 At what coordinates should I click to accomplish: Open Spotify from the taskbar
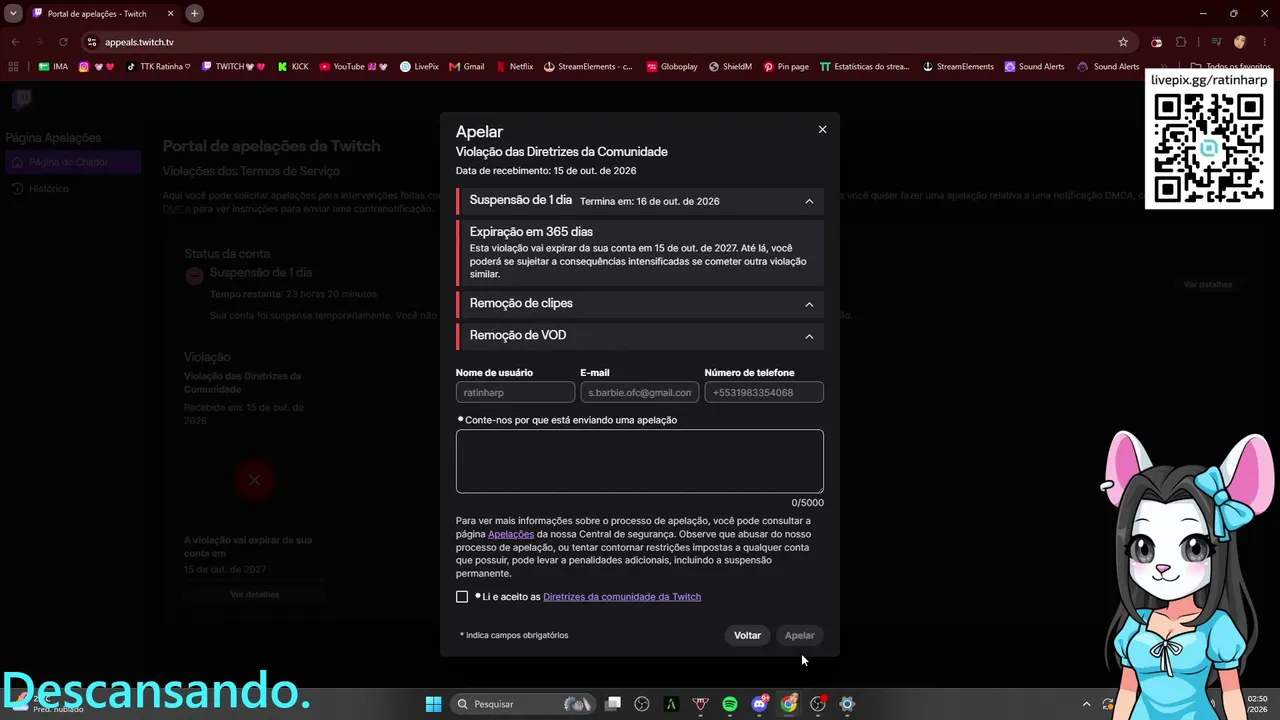[x=730, y=704]
